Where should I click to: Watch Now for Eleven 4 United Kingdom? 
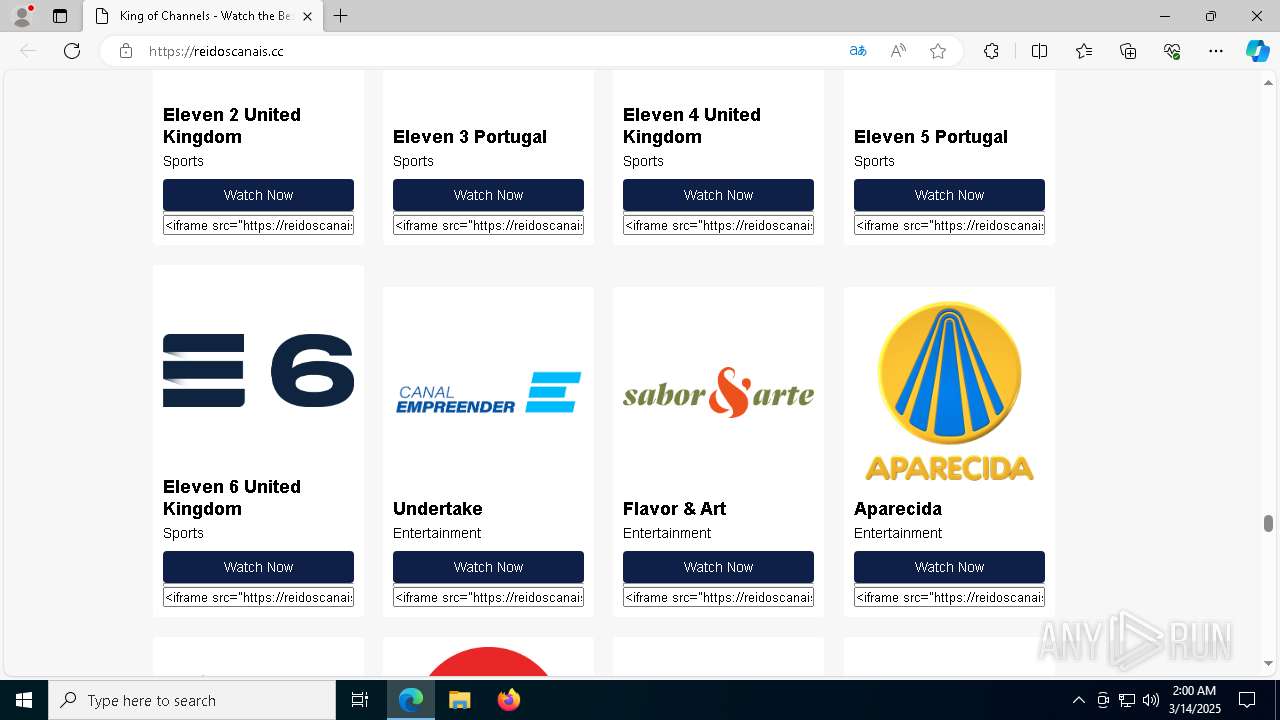(x=718, y=195)
